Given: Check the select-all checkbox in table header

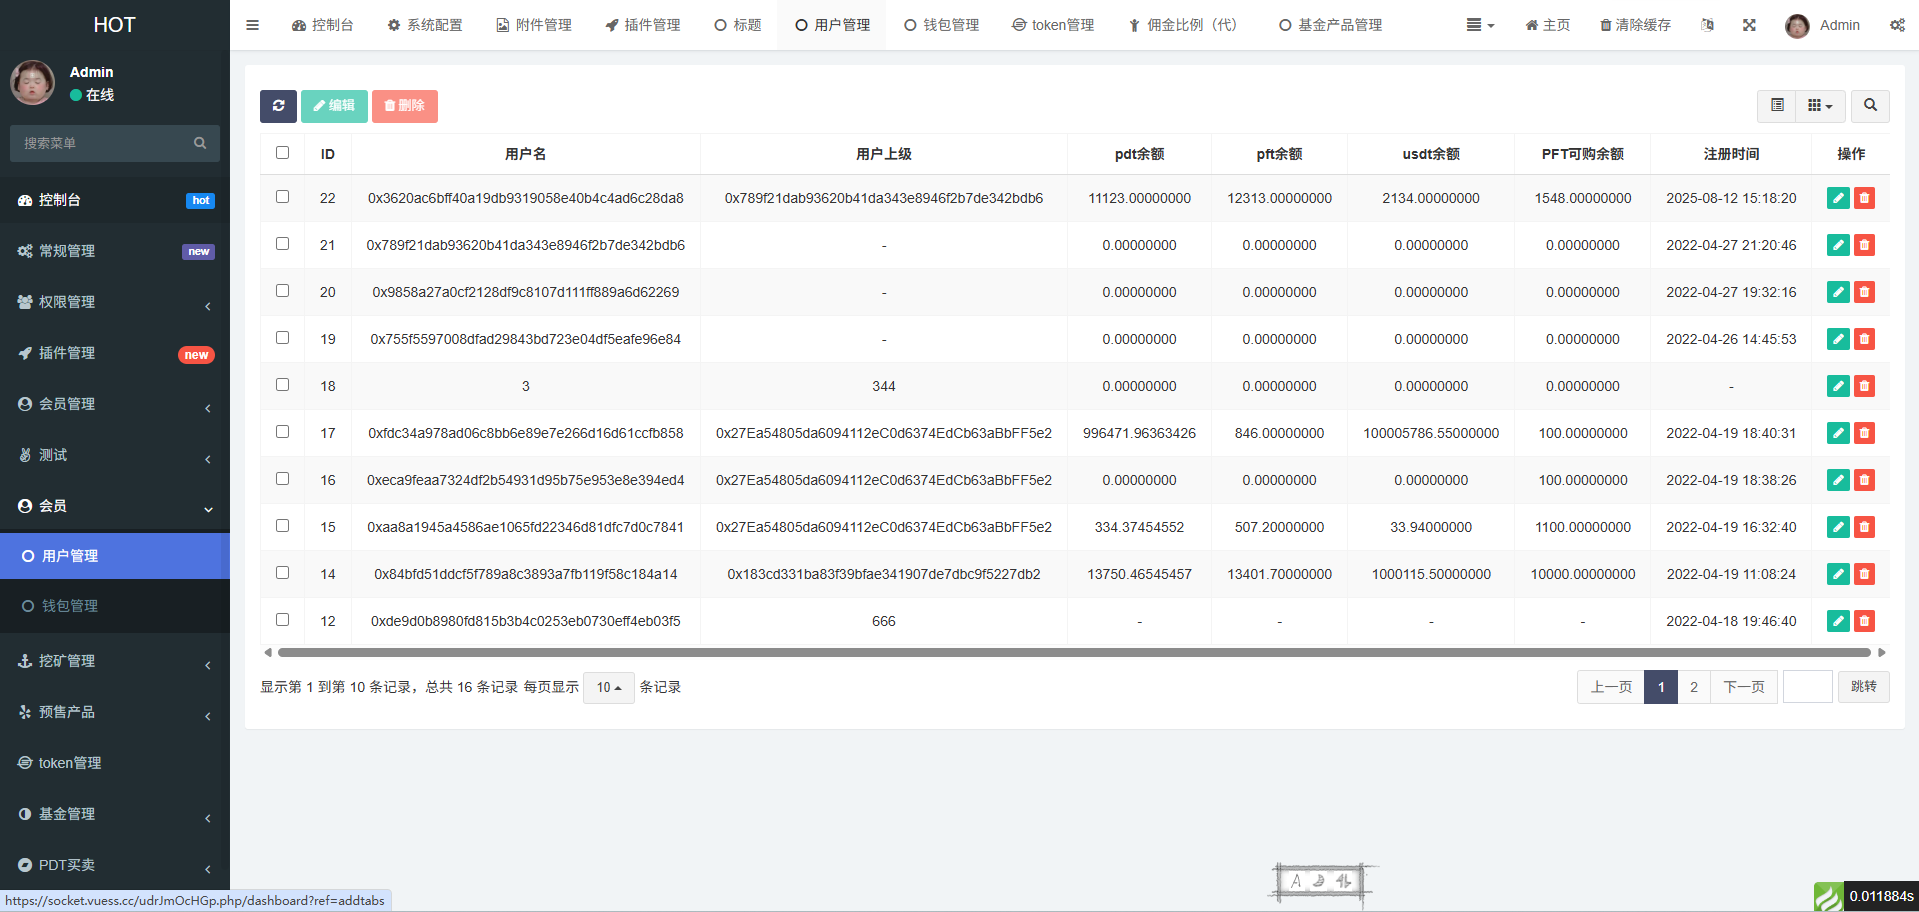Looking at the screenshot, I should click(282, 153).
